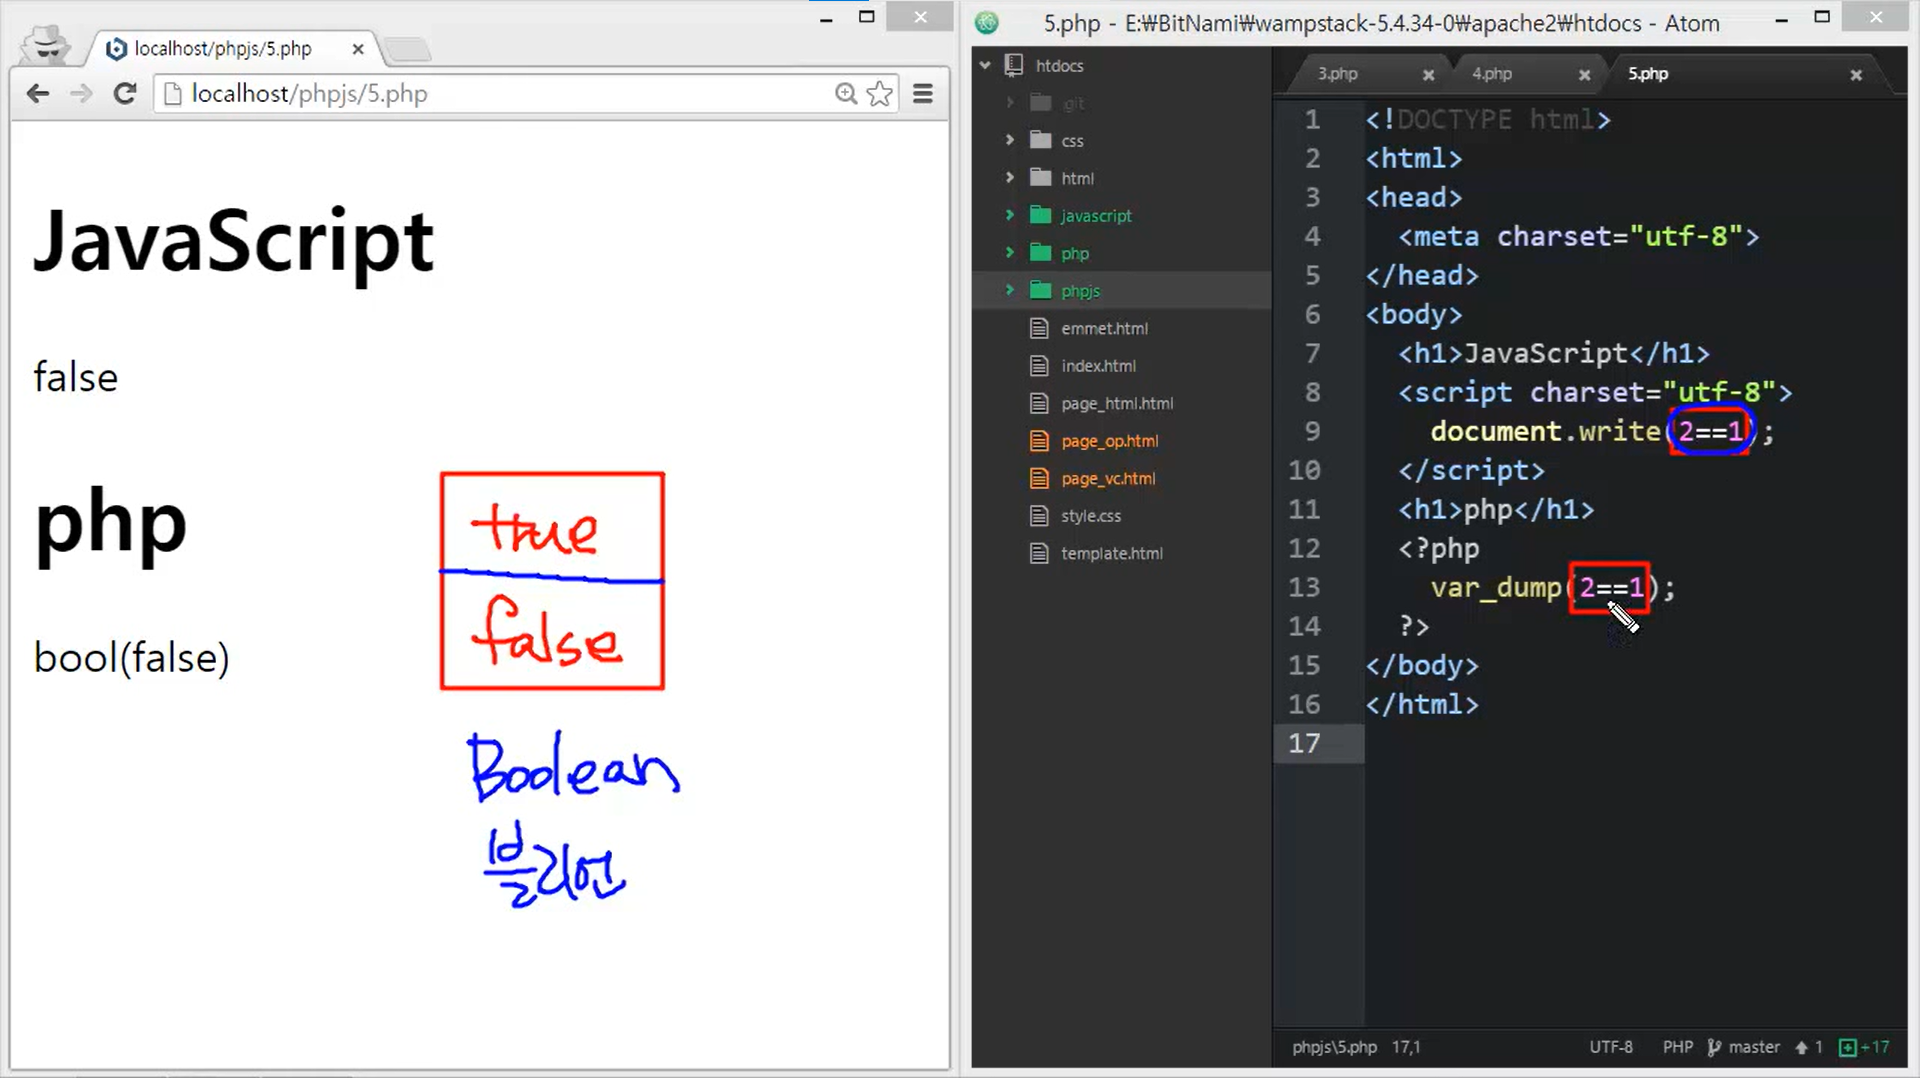Click the JavaScript heading in browser
This screenshot has height=1078, width=1920.
[x=234, y=243]
